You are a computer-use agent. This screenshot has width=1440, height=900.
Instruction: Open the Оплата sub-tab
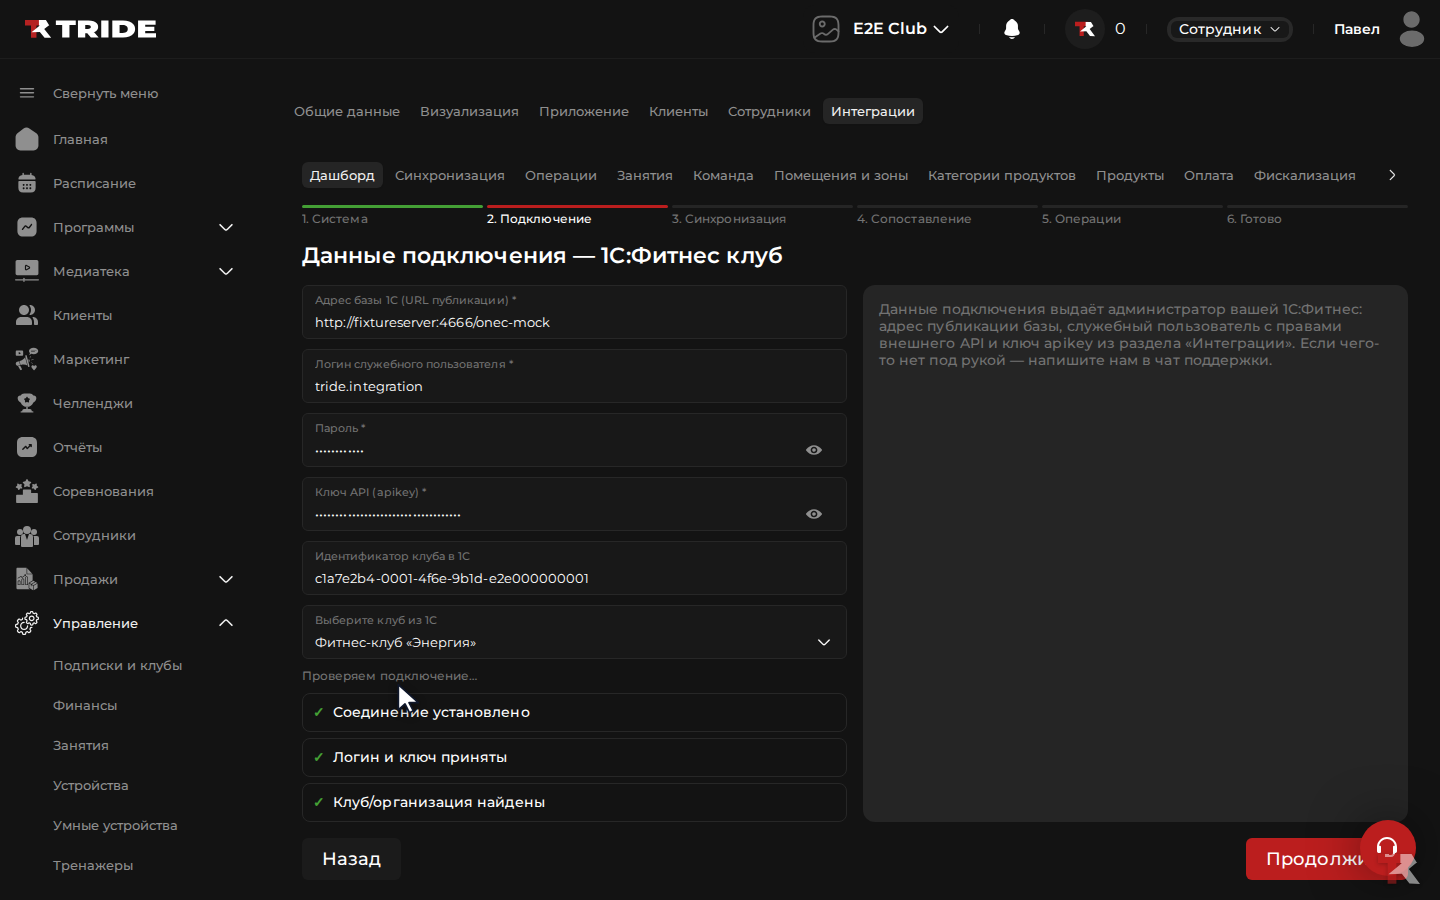click(x=1209, y=175)
